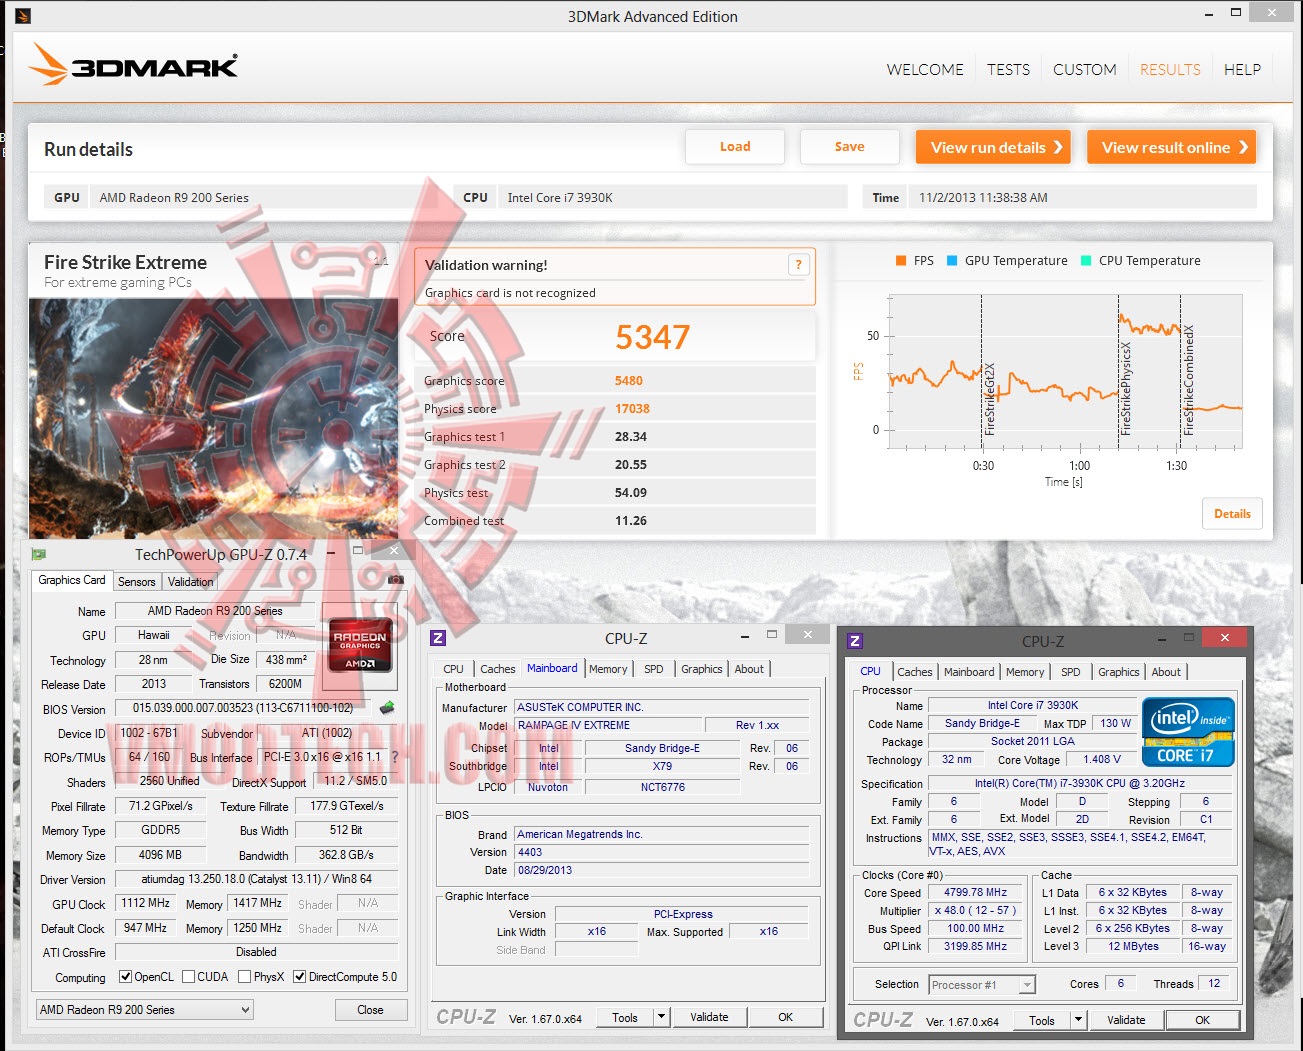Click the Save button in Run details

click(850, 147)
